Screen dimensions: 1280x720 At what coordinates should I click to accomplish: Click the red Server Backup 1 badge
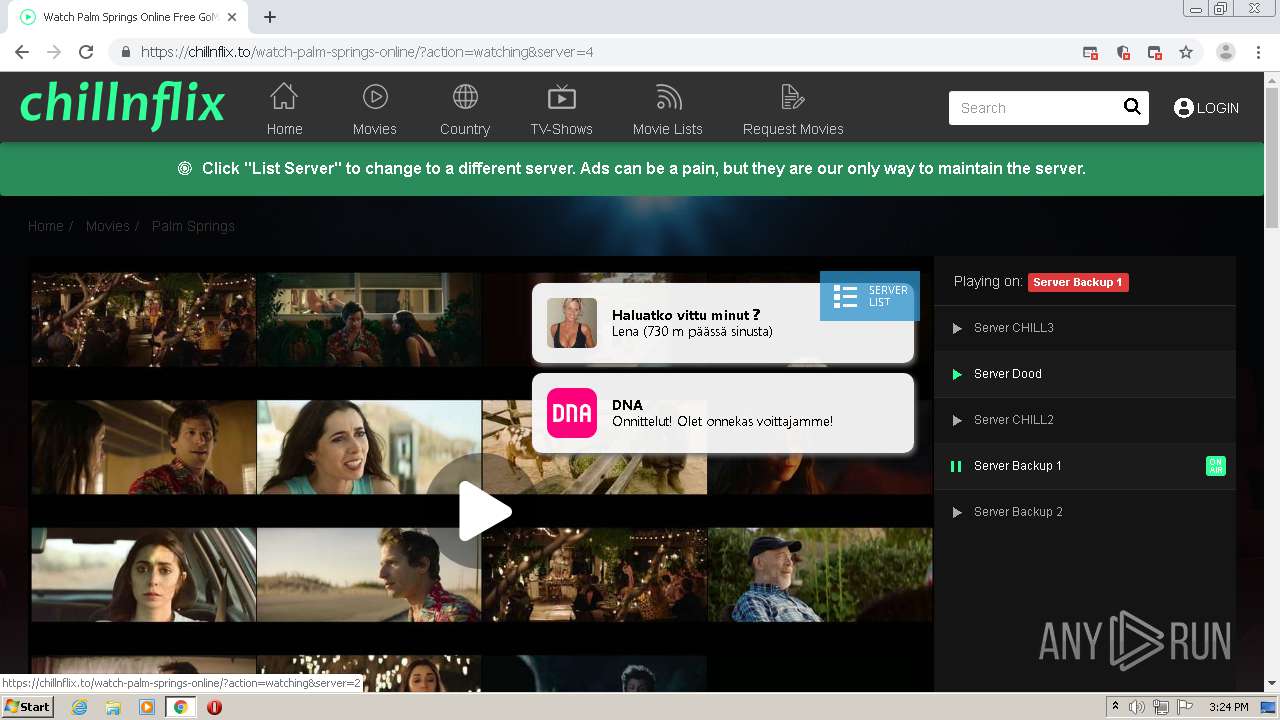coord(1078,282)
